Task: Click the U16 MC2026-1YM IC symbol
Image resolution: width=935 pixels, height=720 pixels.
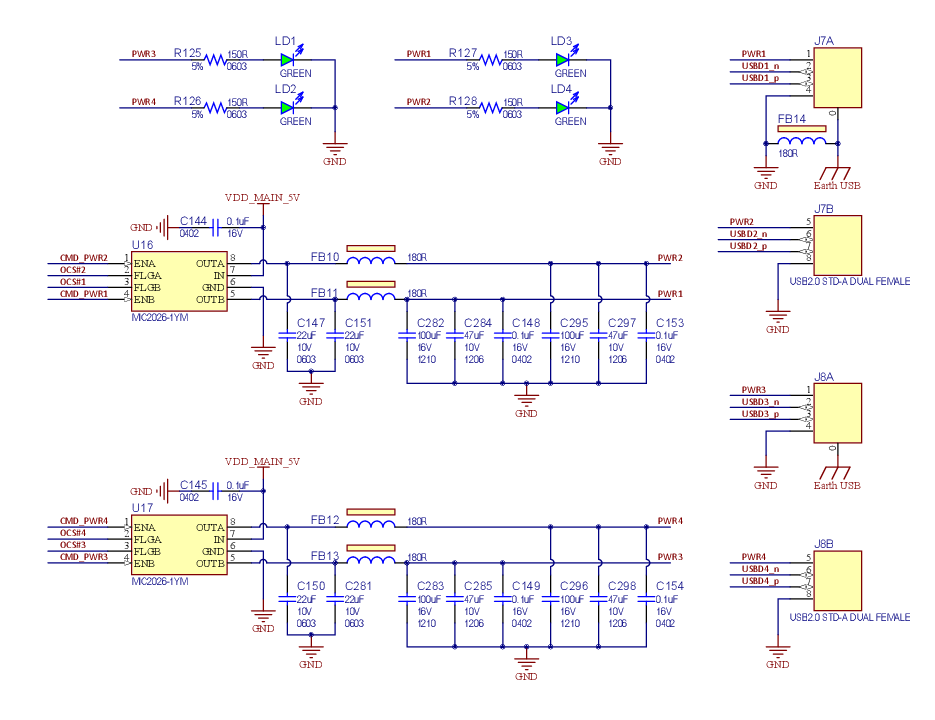Action: (x=178, y=281)
